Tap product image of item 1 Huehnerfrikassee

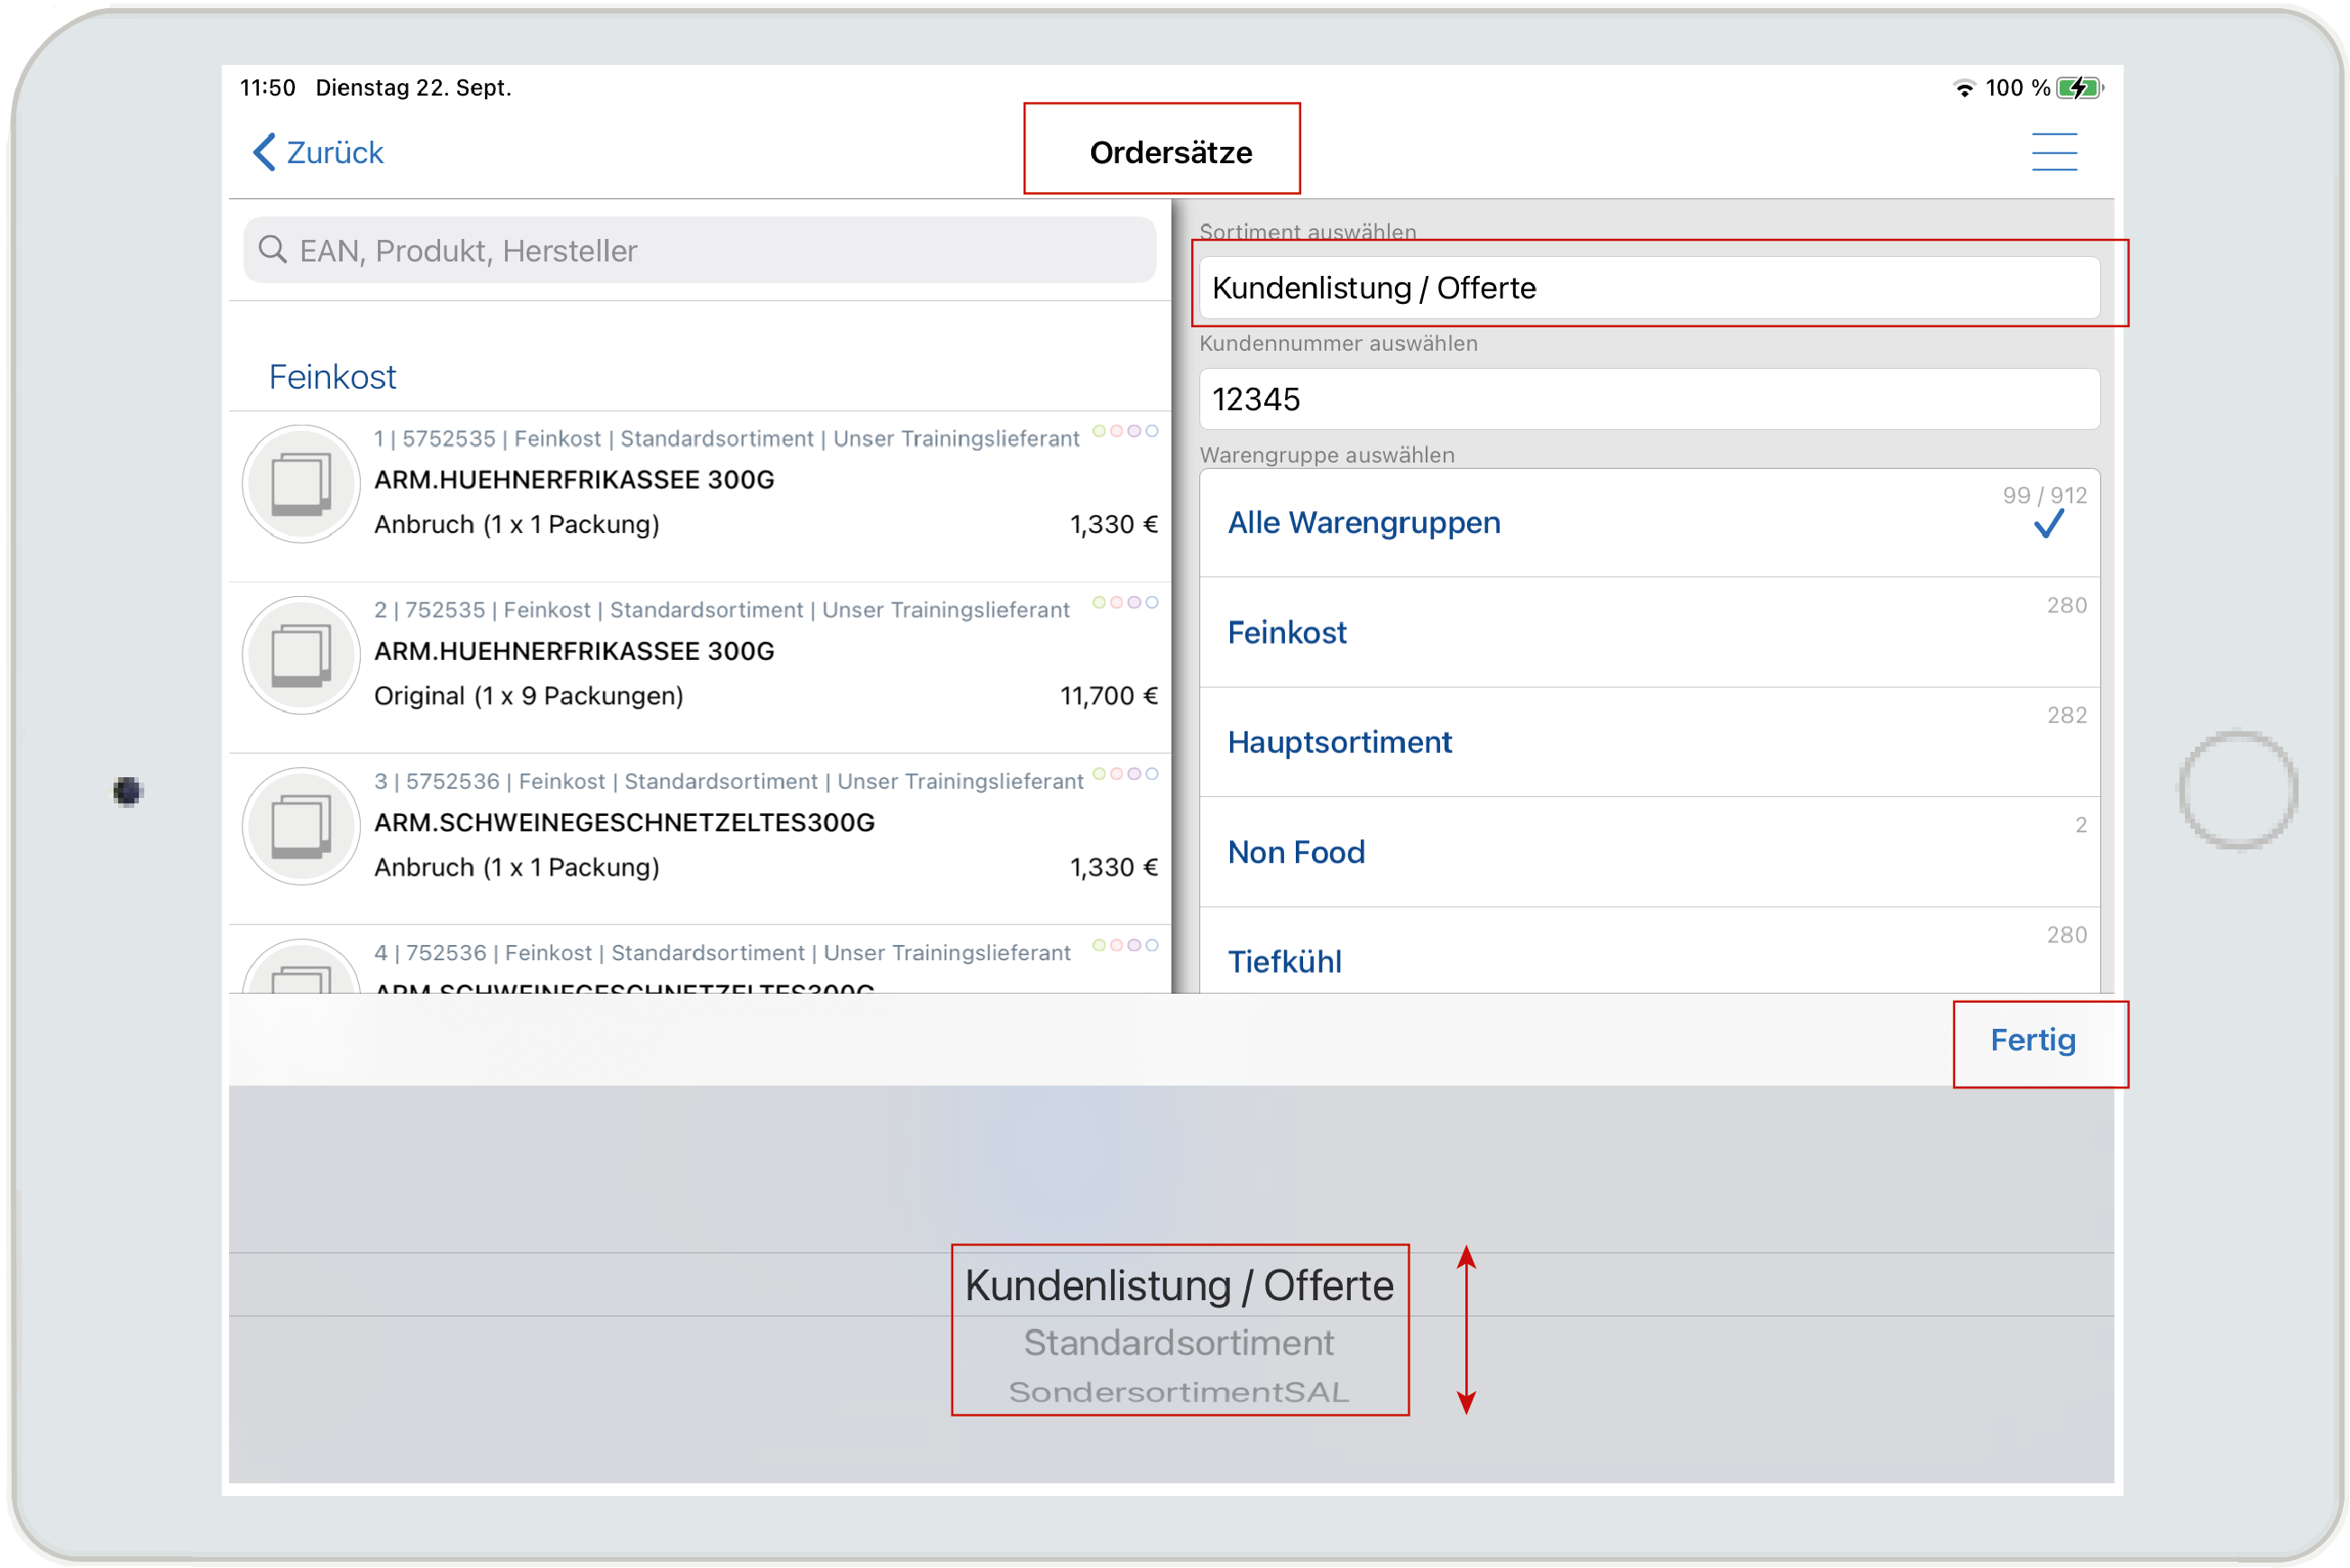300,483
